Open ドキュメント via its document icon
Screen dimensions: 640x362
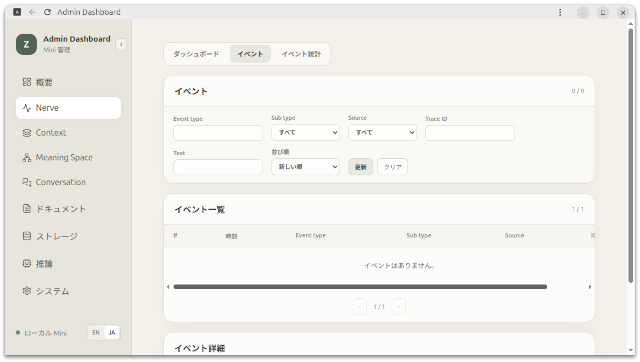[x=27, y=209]
